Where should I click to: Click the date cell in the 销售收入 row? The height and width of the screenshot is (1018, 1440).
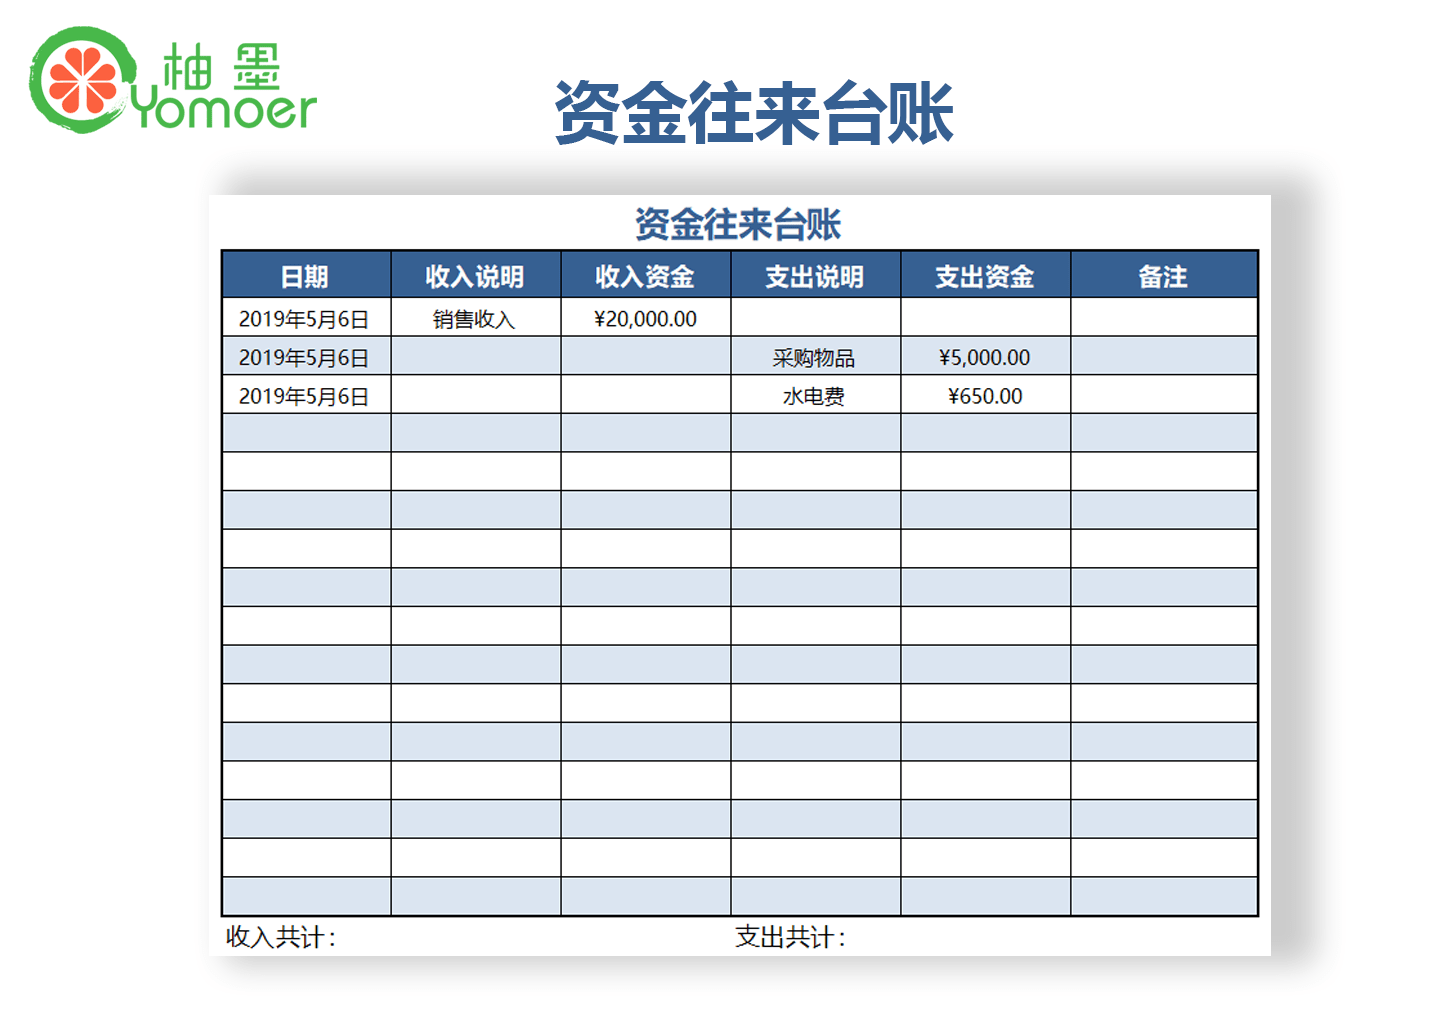click(x=306, y=318)
